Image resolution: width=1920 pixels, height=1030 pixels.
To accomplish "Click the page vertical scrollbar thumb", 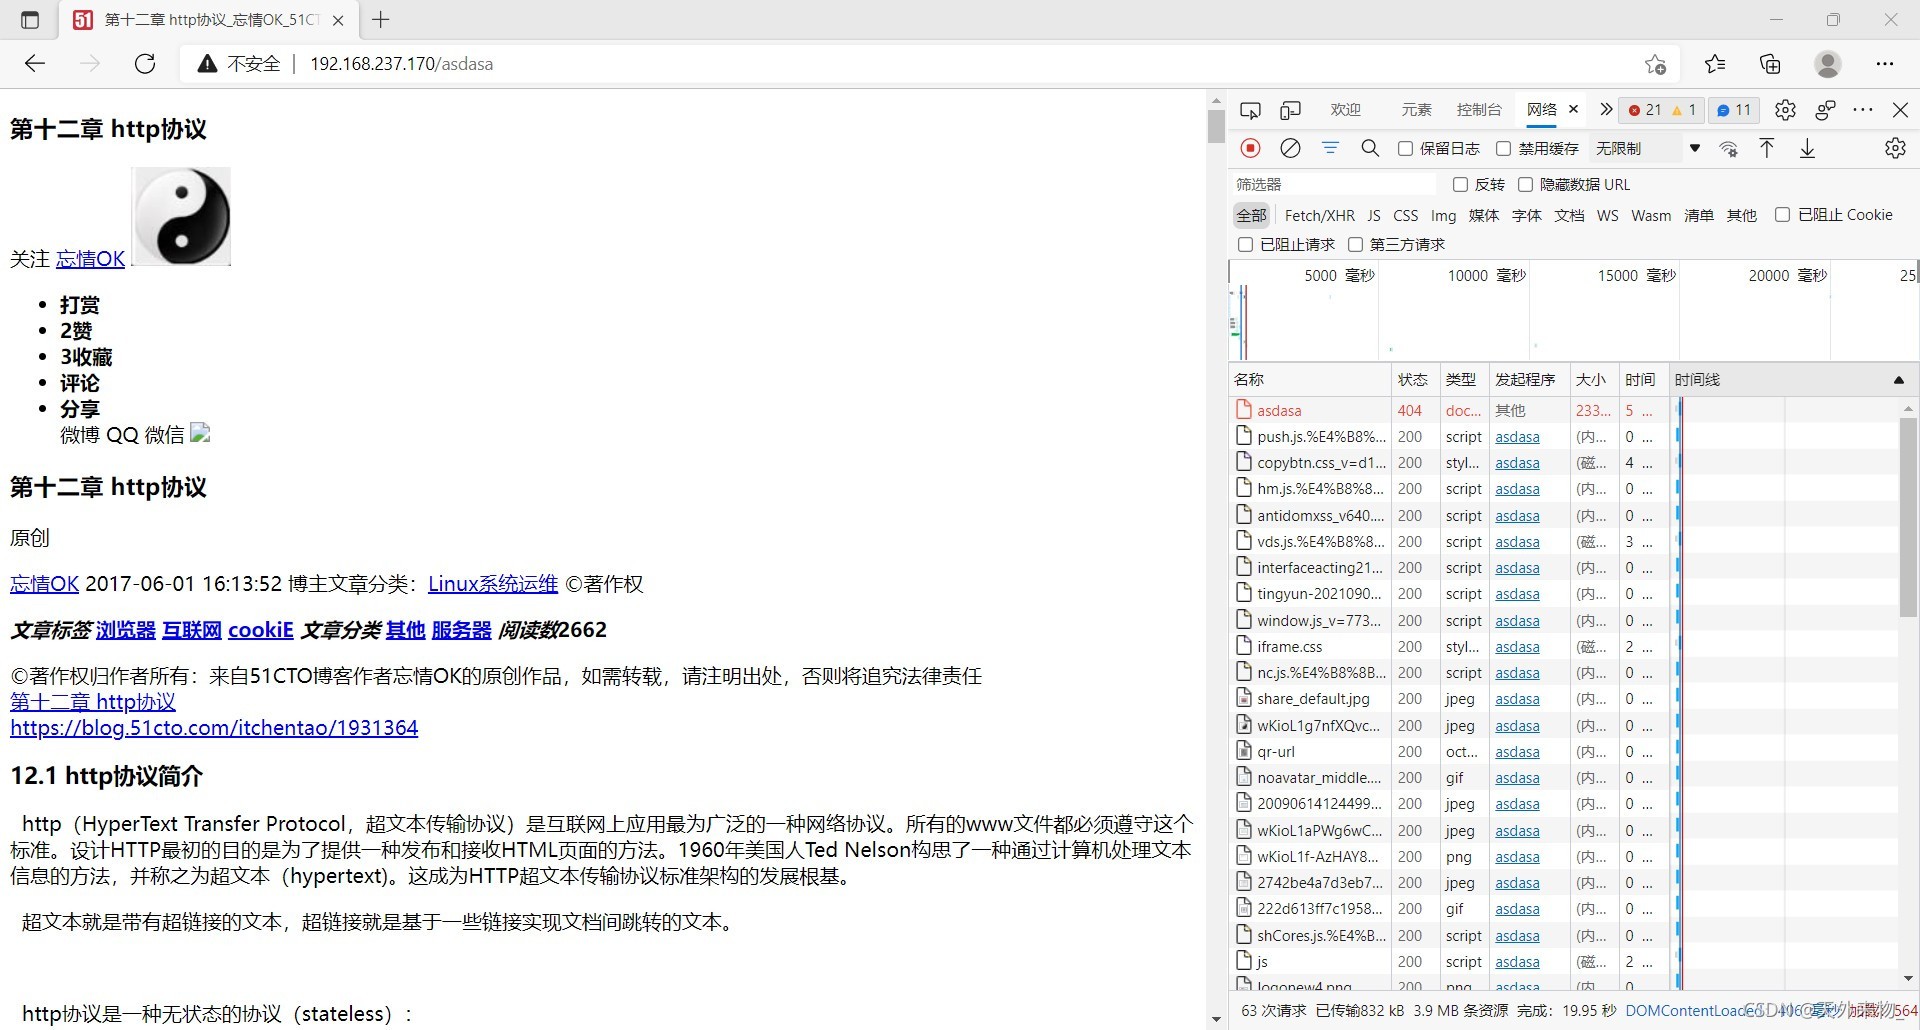I will 1216,127.
